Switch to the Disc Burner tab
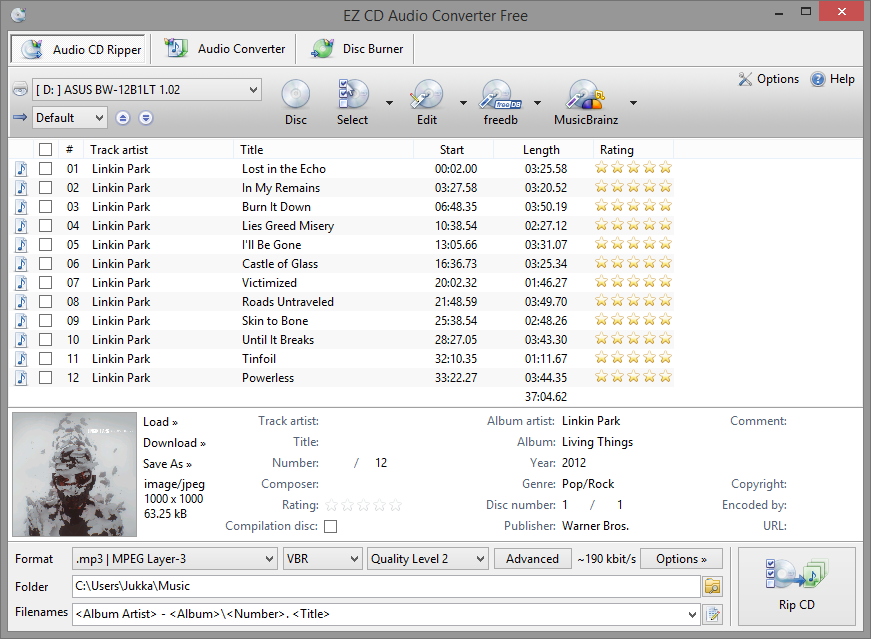This screenshot has width=871, height=639. 357,49
